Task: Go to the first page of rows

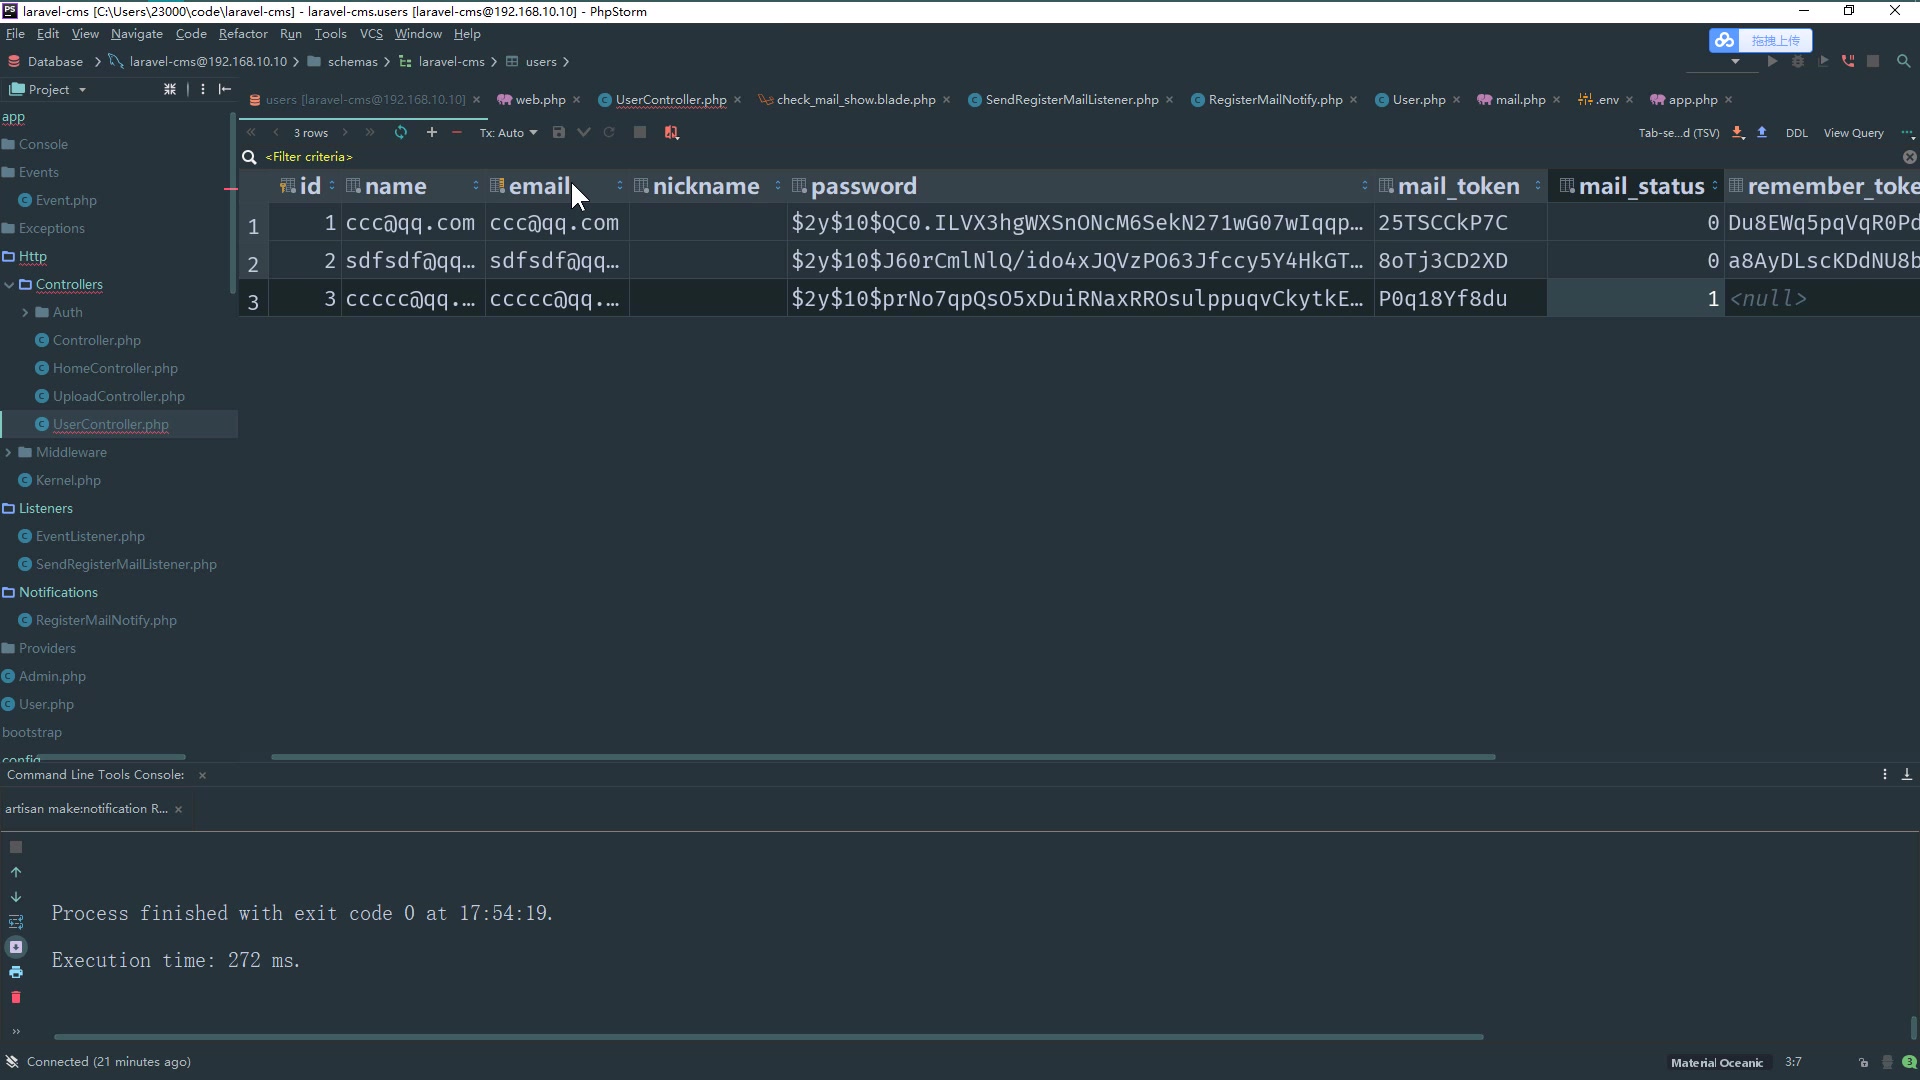Action: (252, 132)
